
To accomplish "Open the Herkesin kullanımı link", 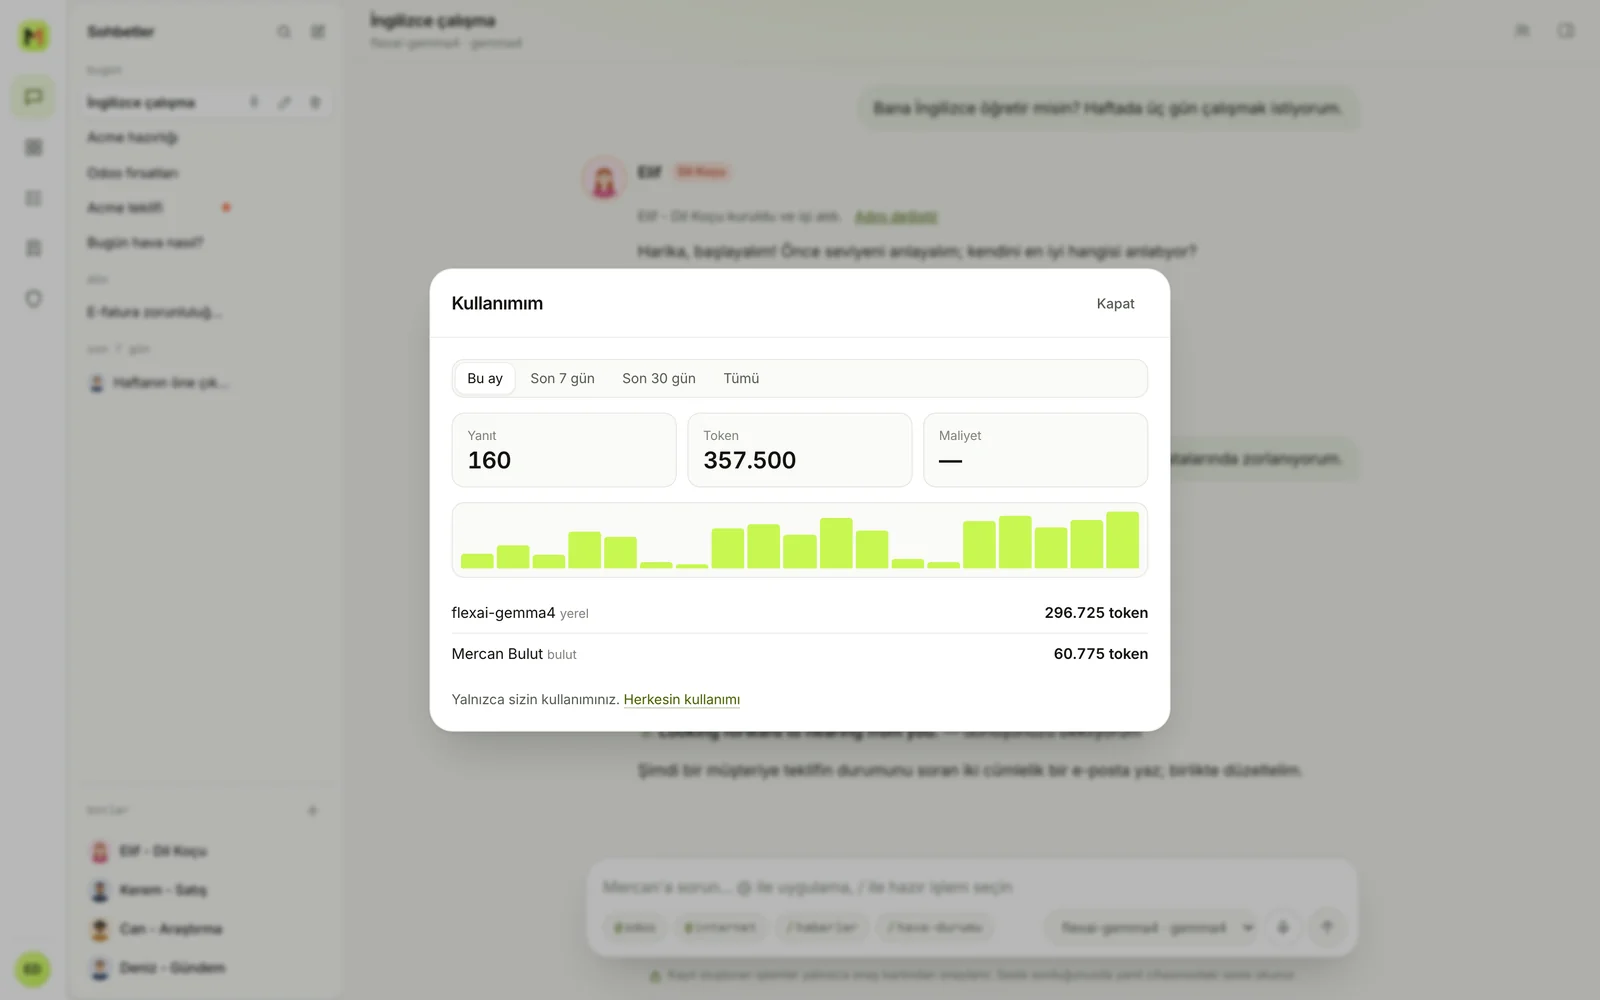I will point(682,700).
